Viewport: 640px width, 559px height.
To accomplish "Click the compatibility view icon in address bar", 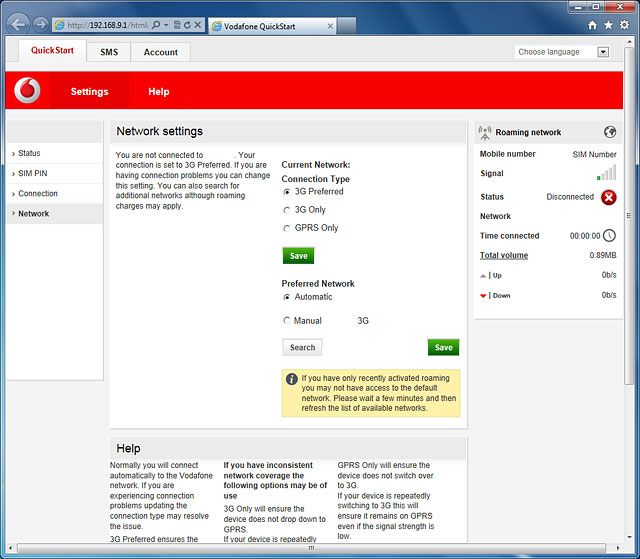I will (177, 25).
